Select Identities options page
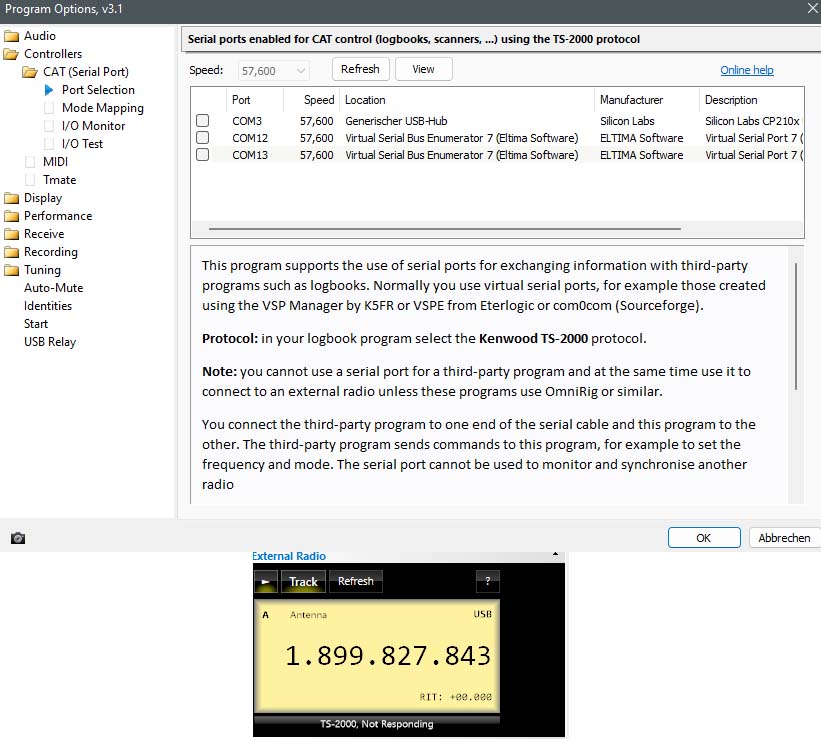 (48, 306)
